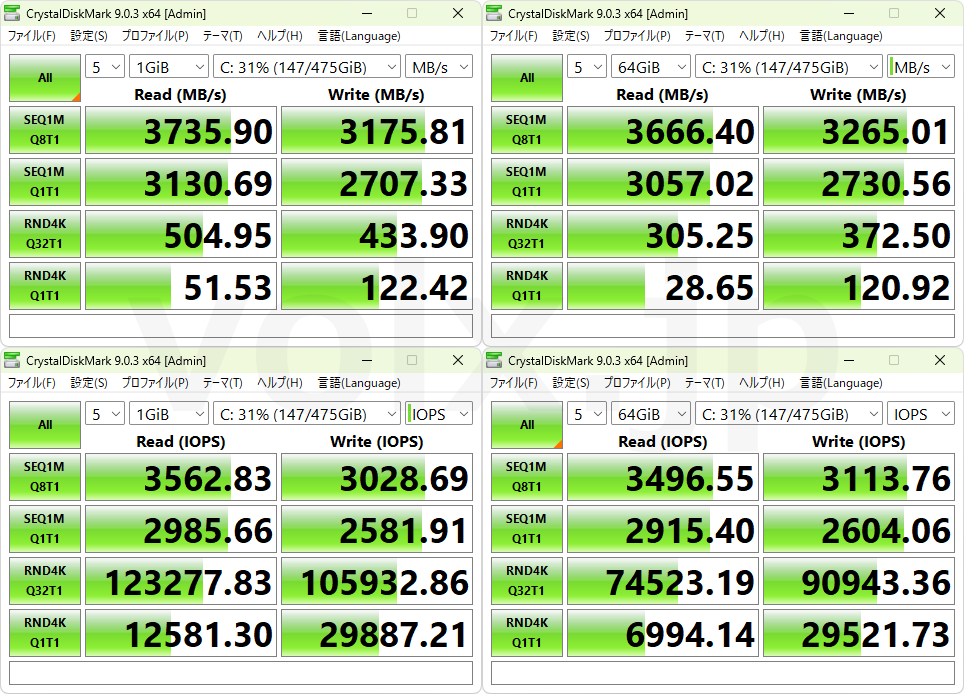Expand the IOPS unit dropdown in the bottom-left window
This screenshot has height=694, width=964.
tap(439, 414)
